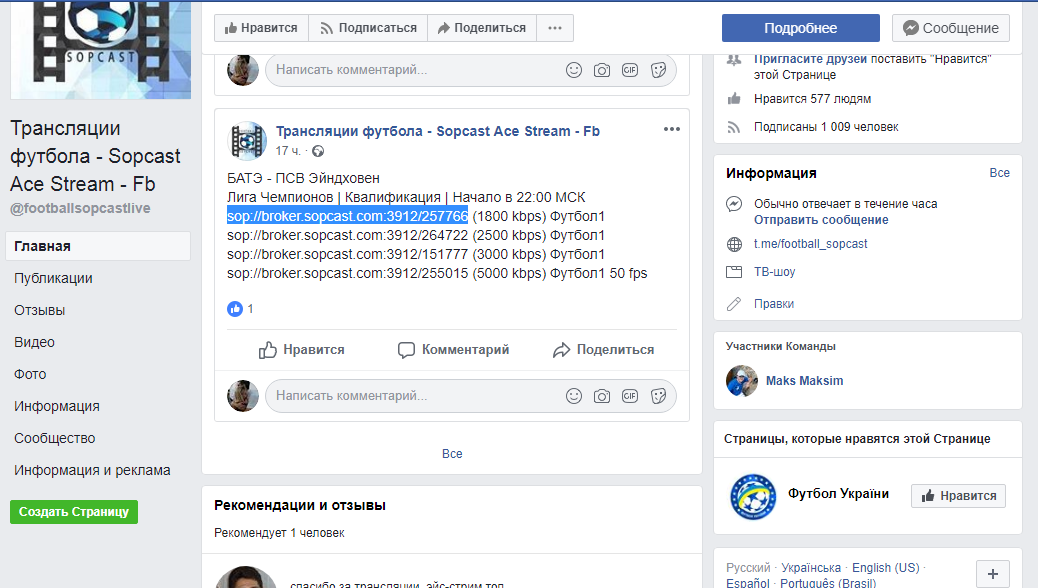Screen dimensions: 1038x588
Task: Attach a photo in lower comment box
Action: tap(602, 396)
